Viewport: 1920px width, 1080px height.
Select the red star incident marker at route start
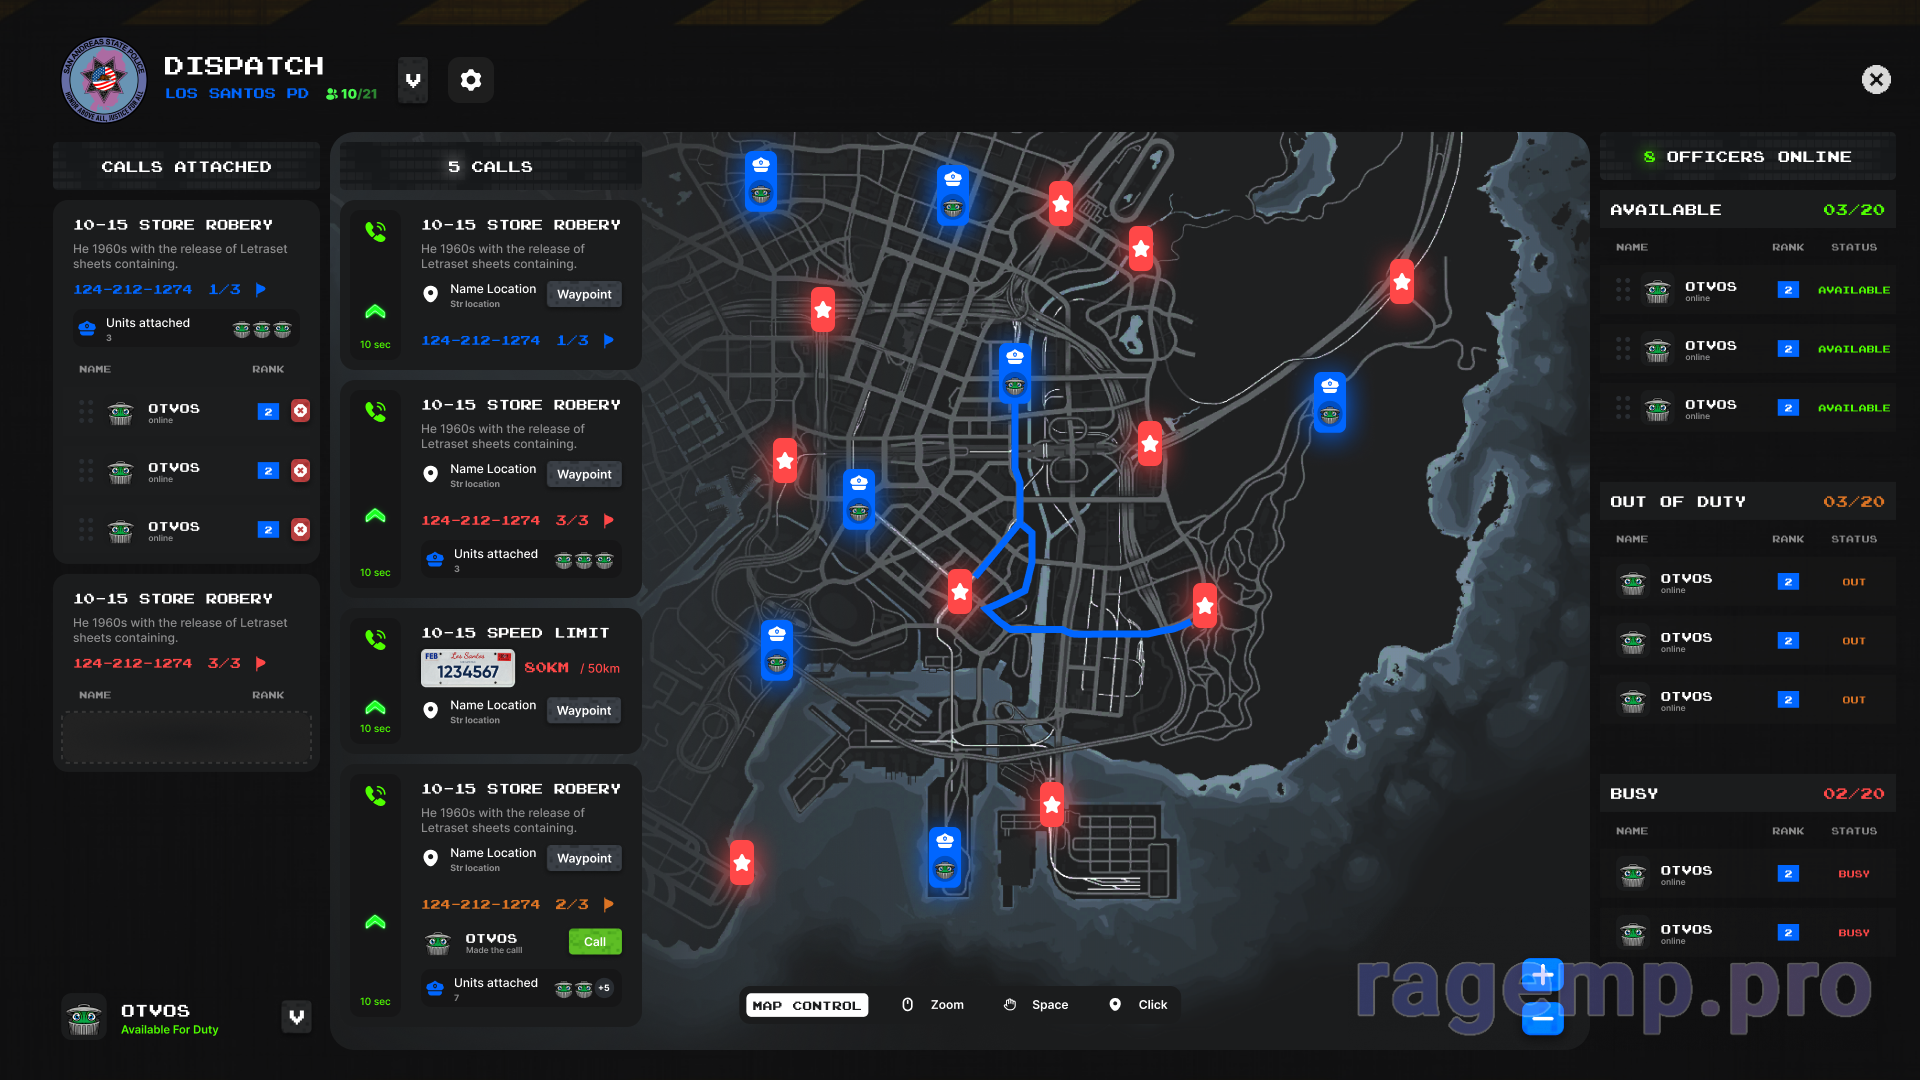click(960, 592)
